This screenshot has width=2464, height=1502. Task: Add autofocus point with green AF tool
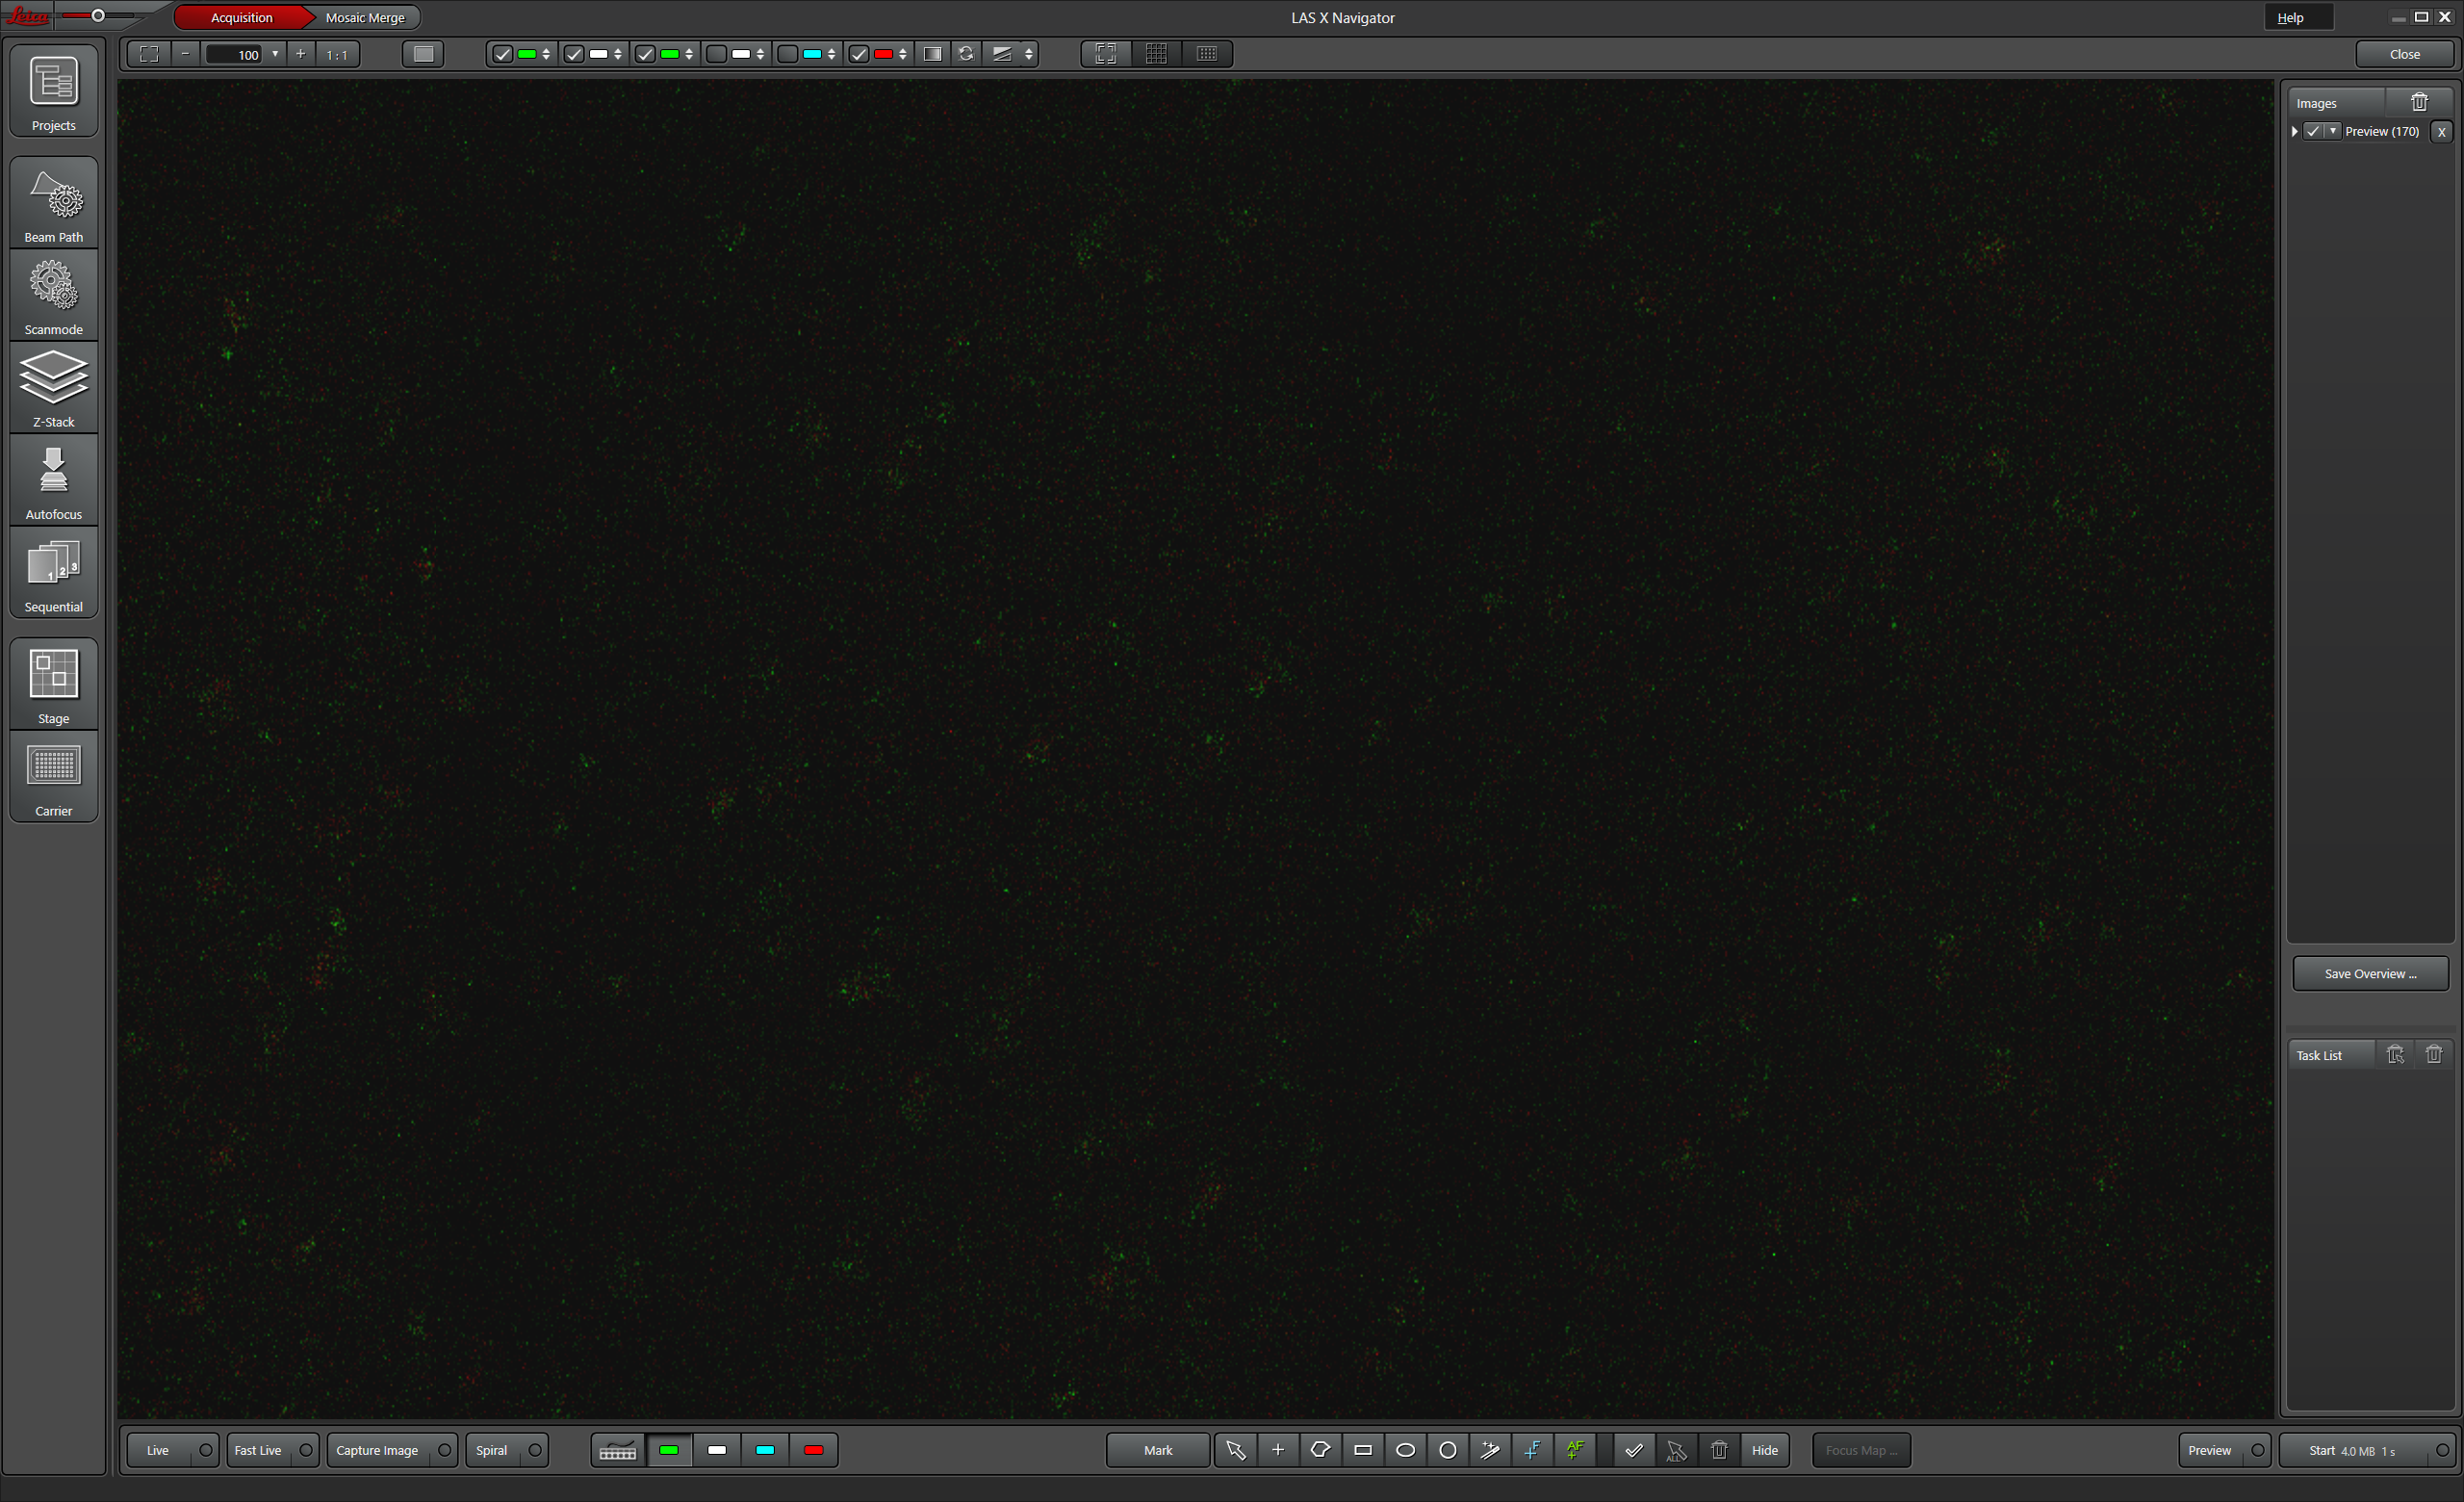pyautogui.click(x=1575, y=1450)
